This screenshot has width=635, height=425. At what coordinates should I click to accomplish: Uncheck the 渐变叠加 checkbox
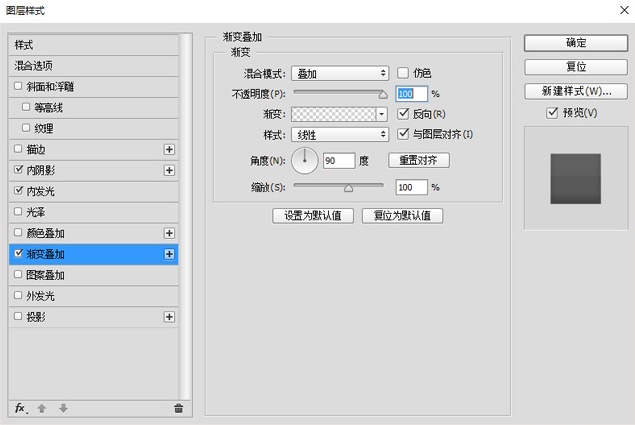[18, 253]
